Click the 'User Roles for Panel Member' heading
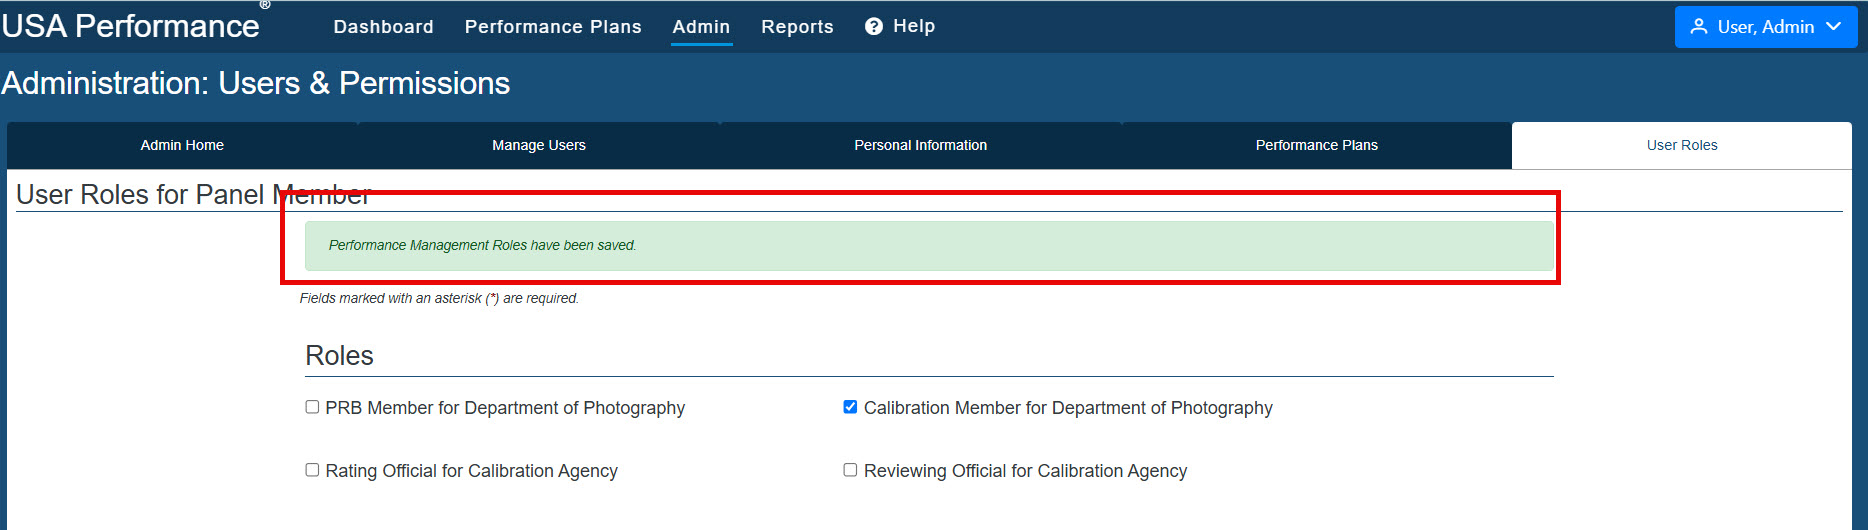The image size is (1868, 530). (x=193, y=194)
